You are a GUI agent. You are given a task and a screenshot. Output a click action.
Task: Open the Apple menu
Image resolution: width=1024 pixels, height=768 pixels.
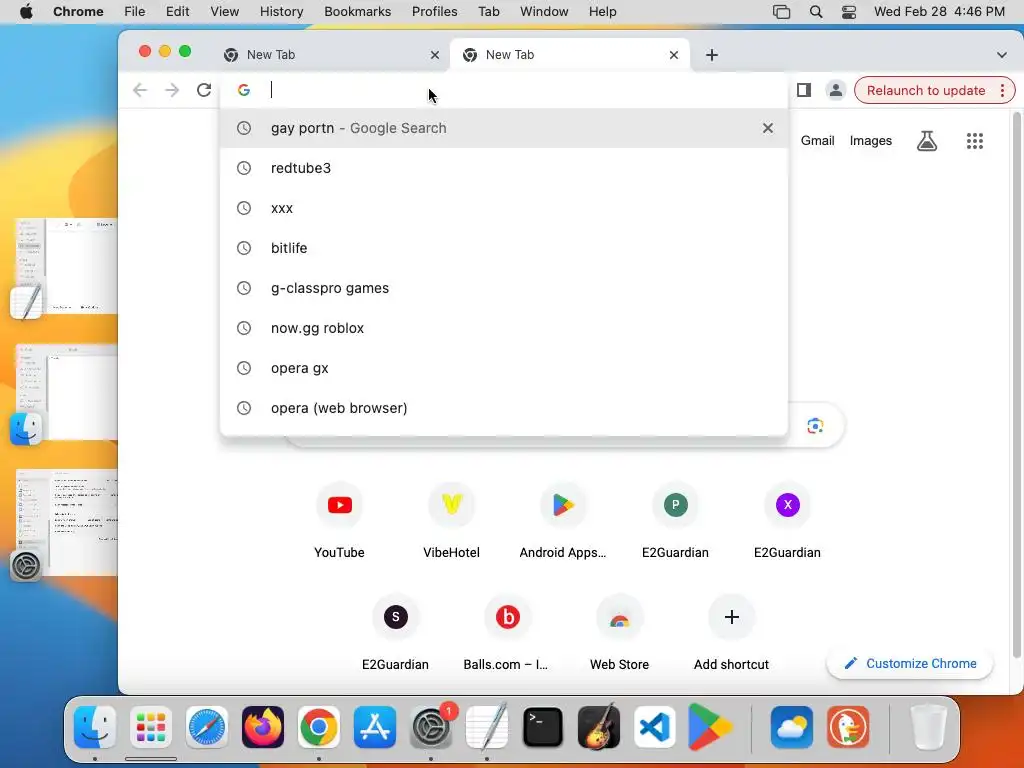[26, 12]
